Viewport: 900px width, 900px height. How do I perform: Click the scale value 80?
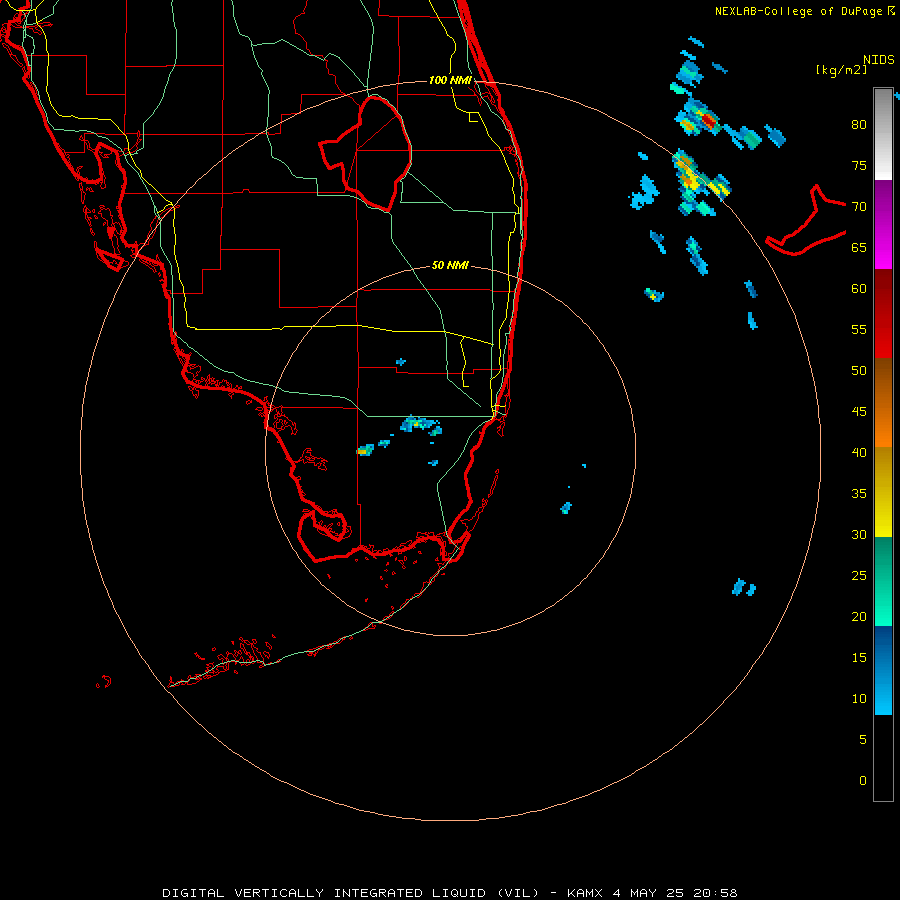pos(859,125)
